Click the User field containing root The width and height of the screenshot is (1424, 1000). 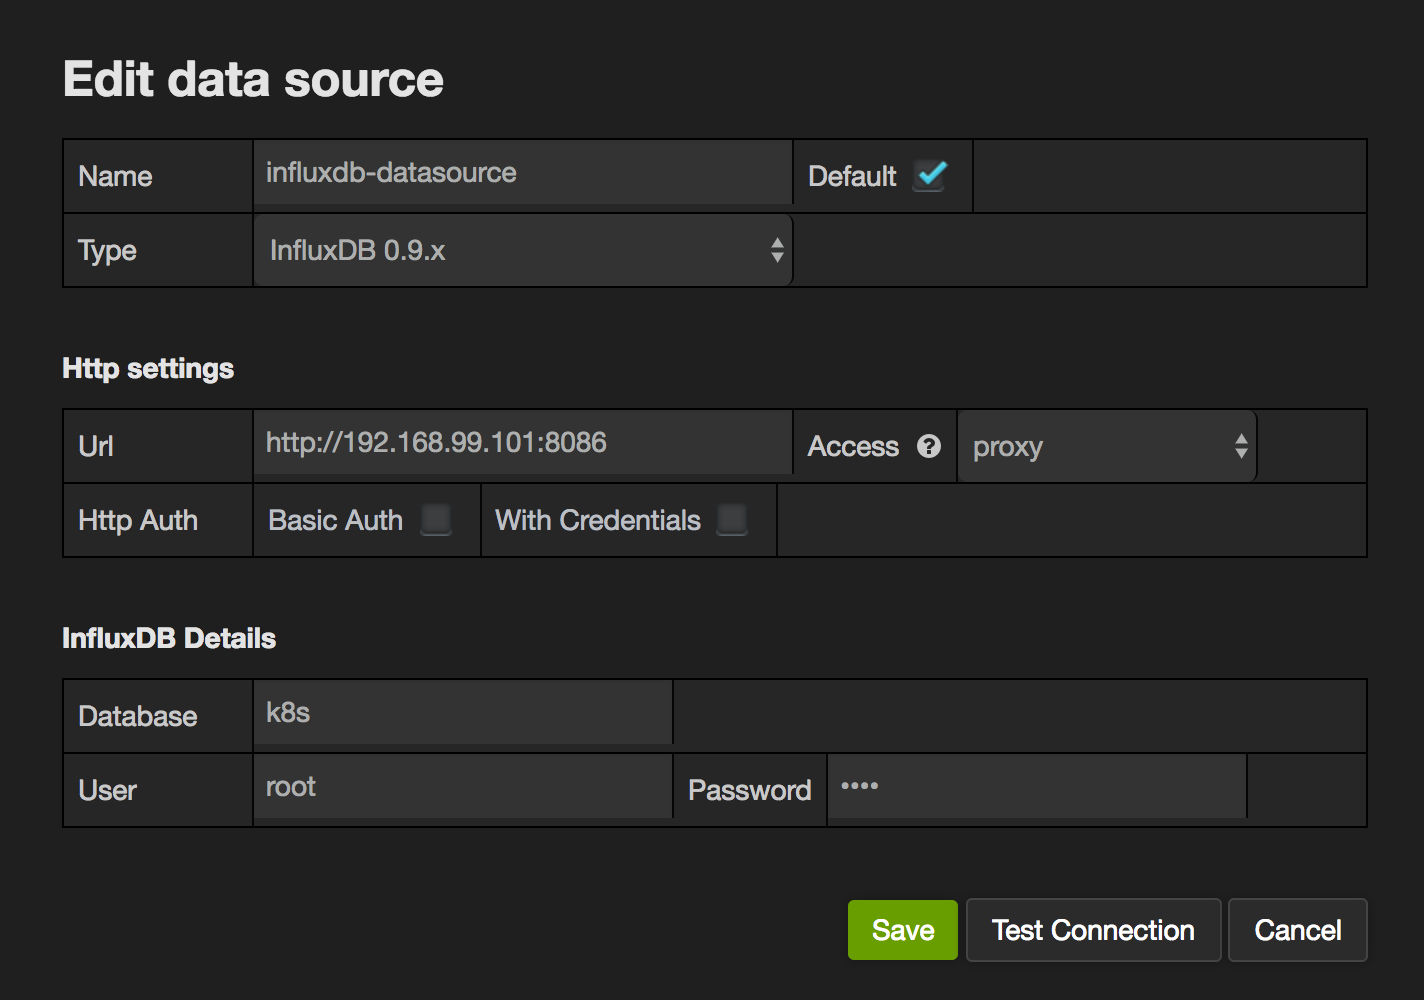[x=463, y=786]
